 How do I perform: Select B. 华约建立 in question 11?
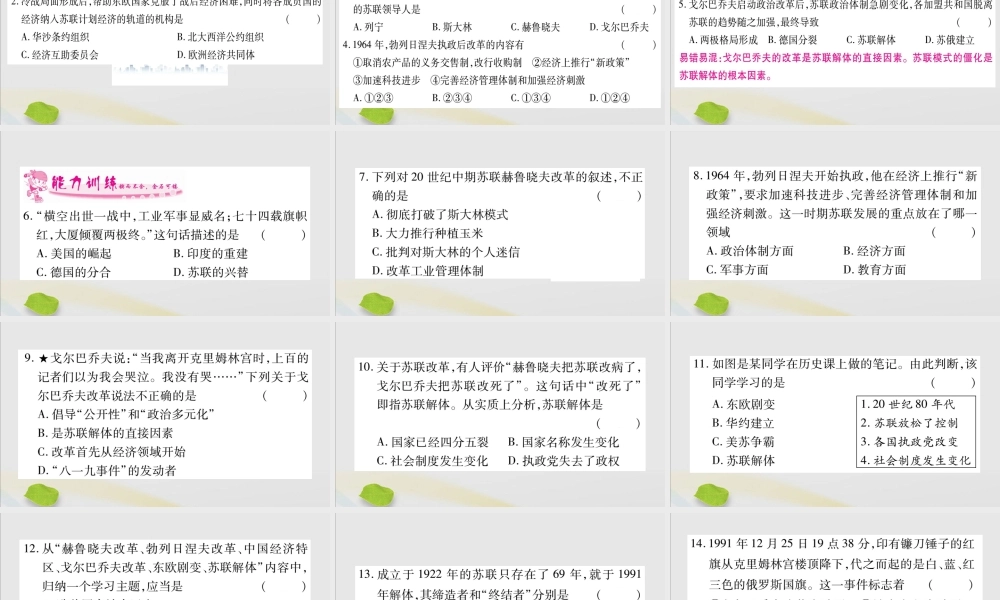click(x=743, y=423)
